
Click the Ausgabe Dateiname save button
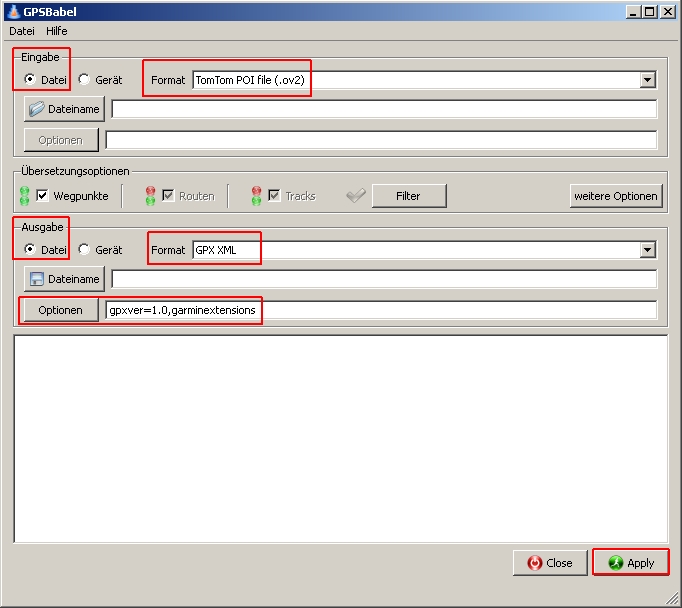coord(64,279)
